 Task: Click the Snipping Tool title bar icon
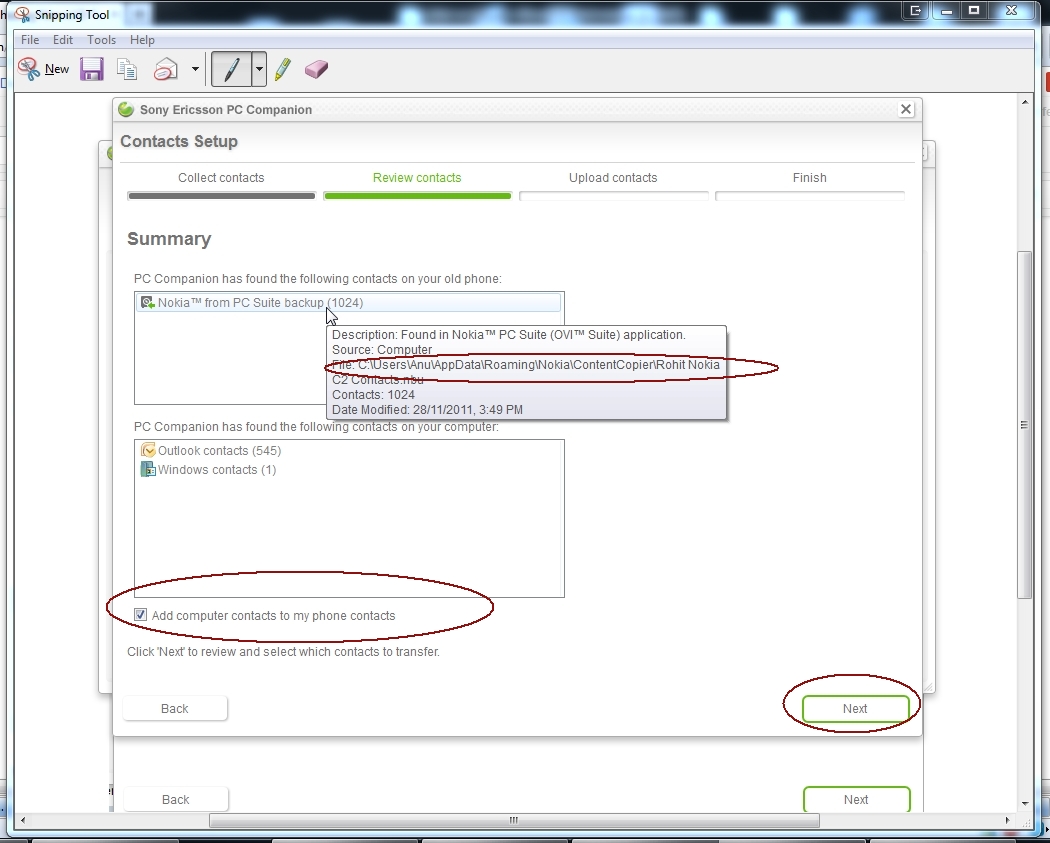point(22,14)
